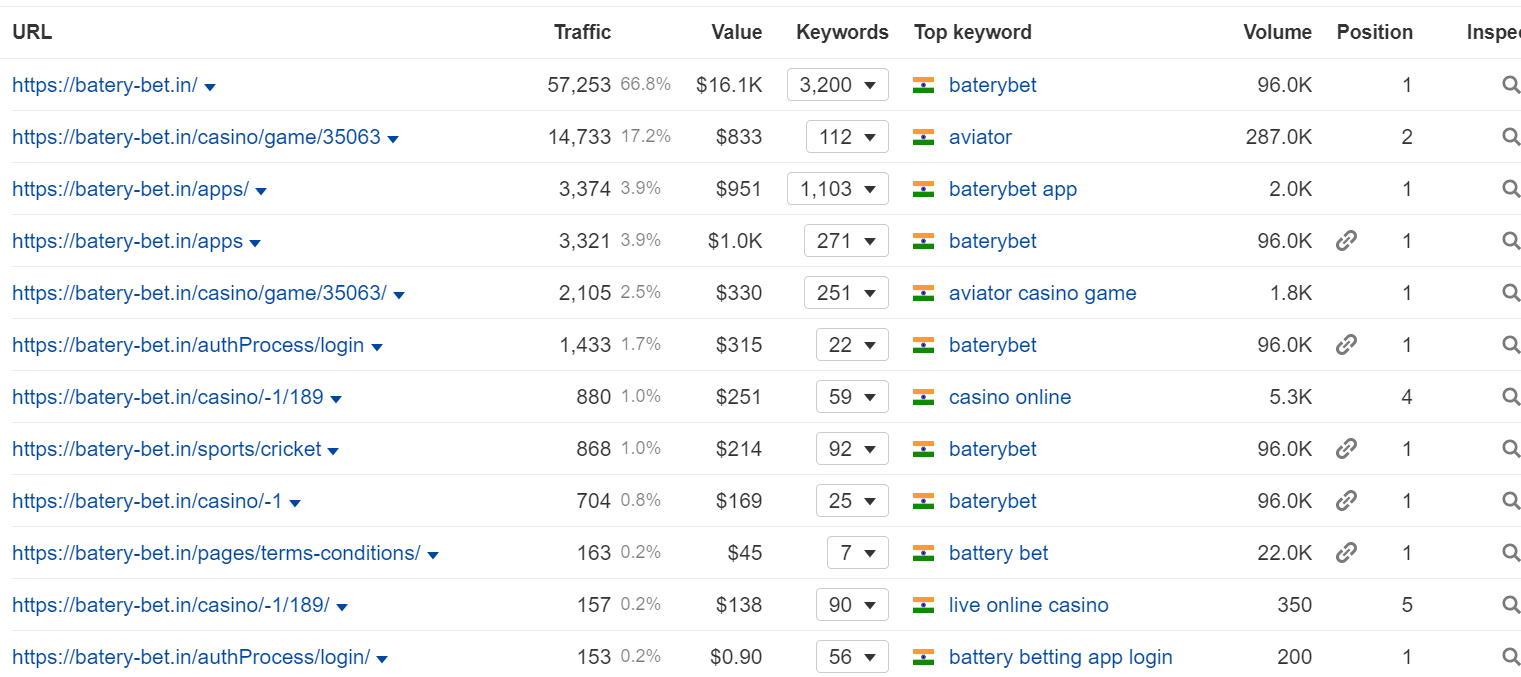Open the batery-bet.in/casino/game/35063 URL link

pyautogui.click(x=196, y=137)
